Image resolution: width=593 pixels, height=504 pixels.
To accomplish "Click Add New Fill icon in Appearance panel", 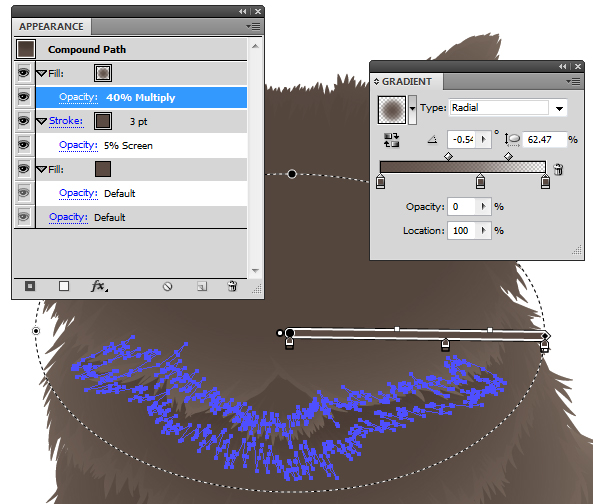I will click(x=64, y=286).
